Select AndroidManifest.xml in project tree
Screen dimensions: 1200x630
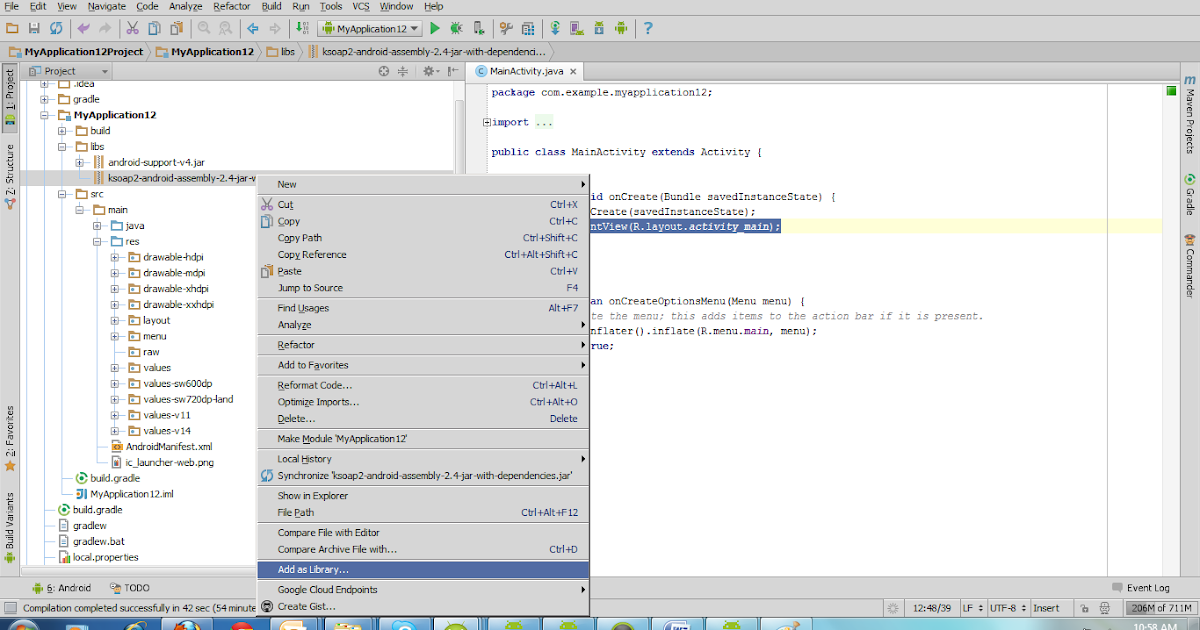[161, 446]
